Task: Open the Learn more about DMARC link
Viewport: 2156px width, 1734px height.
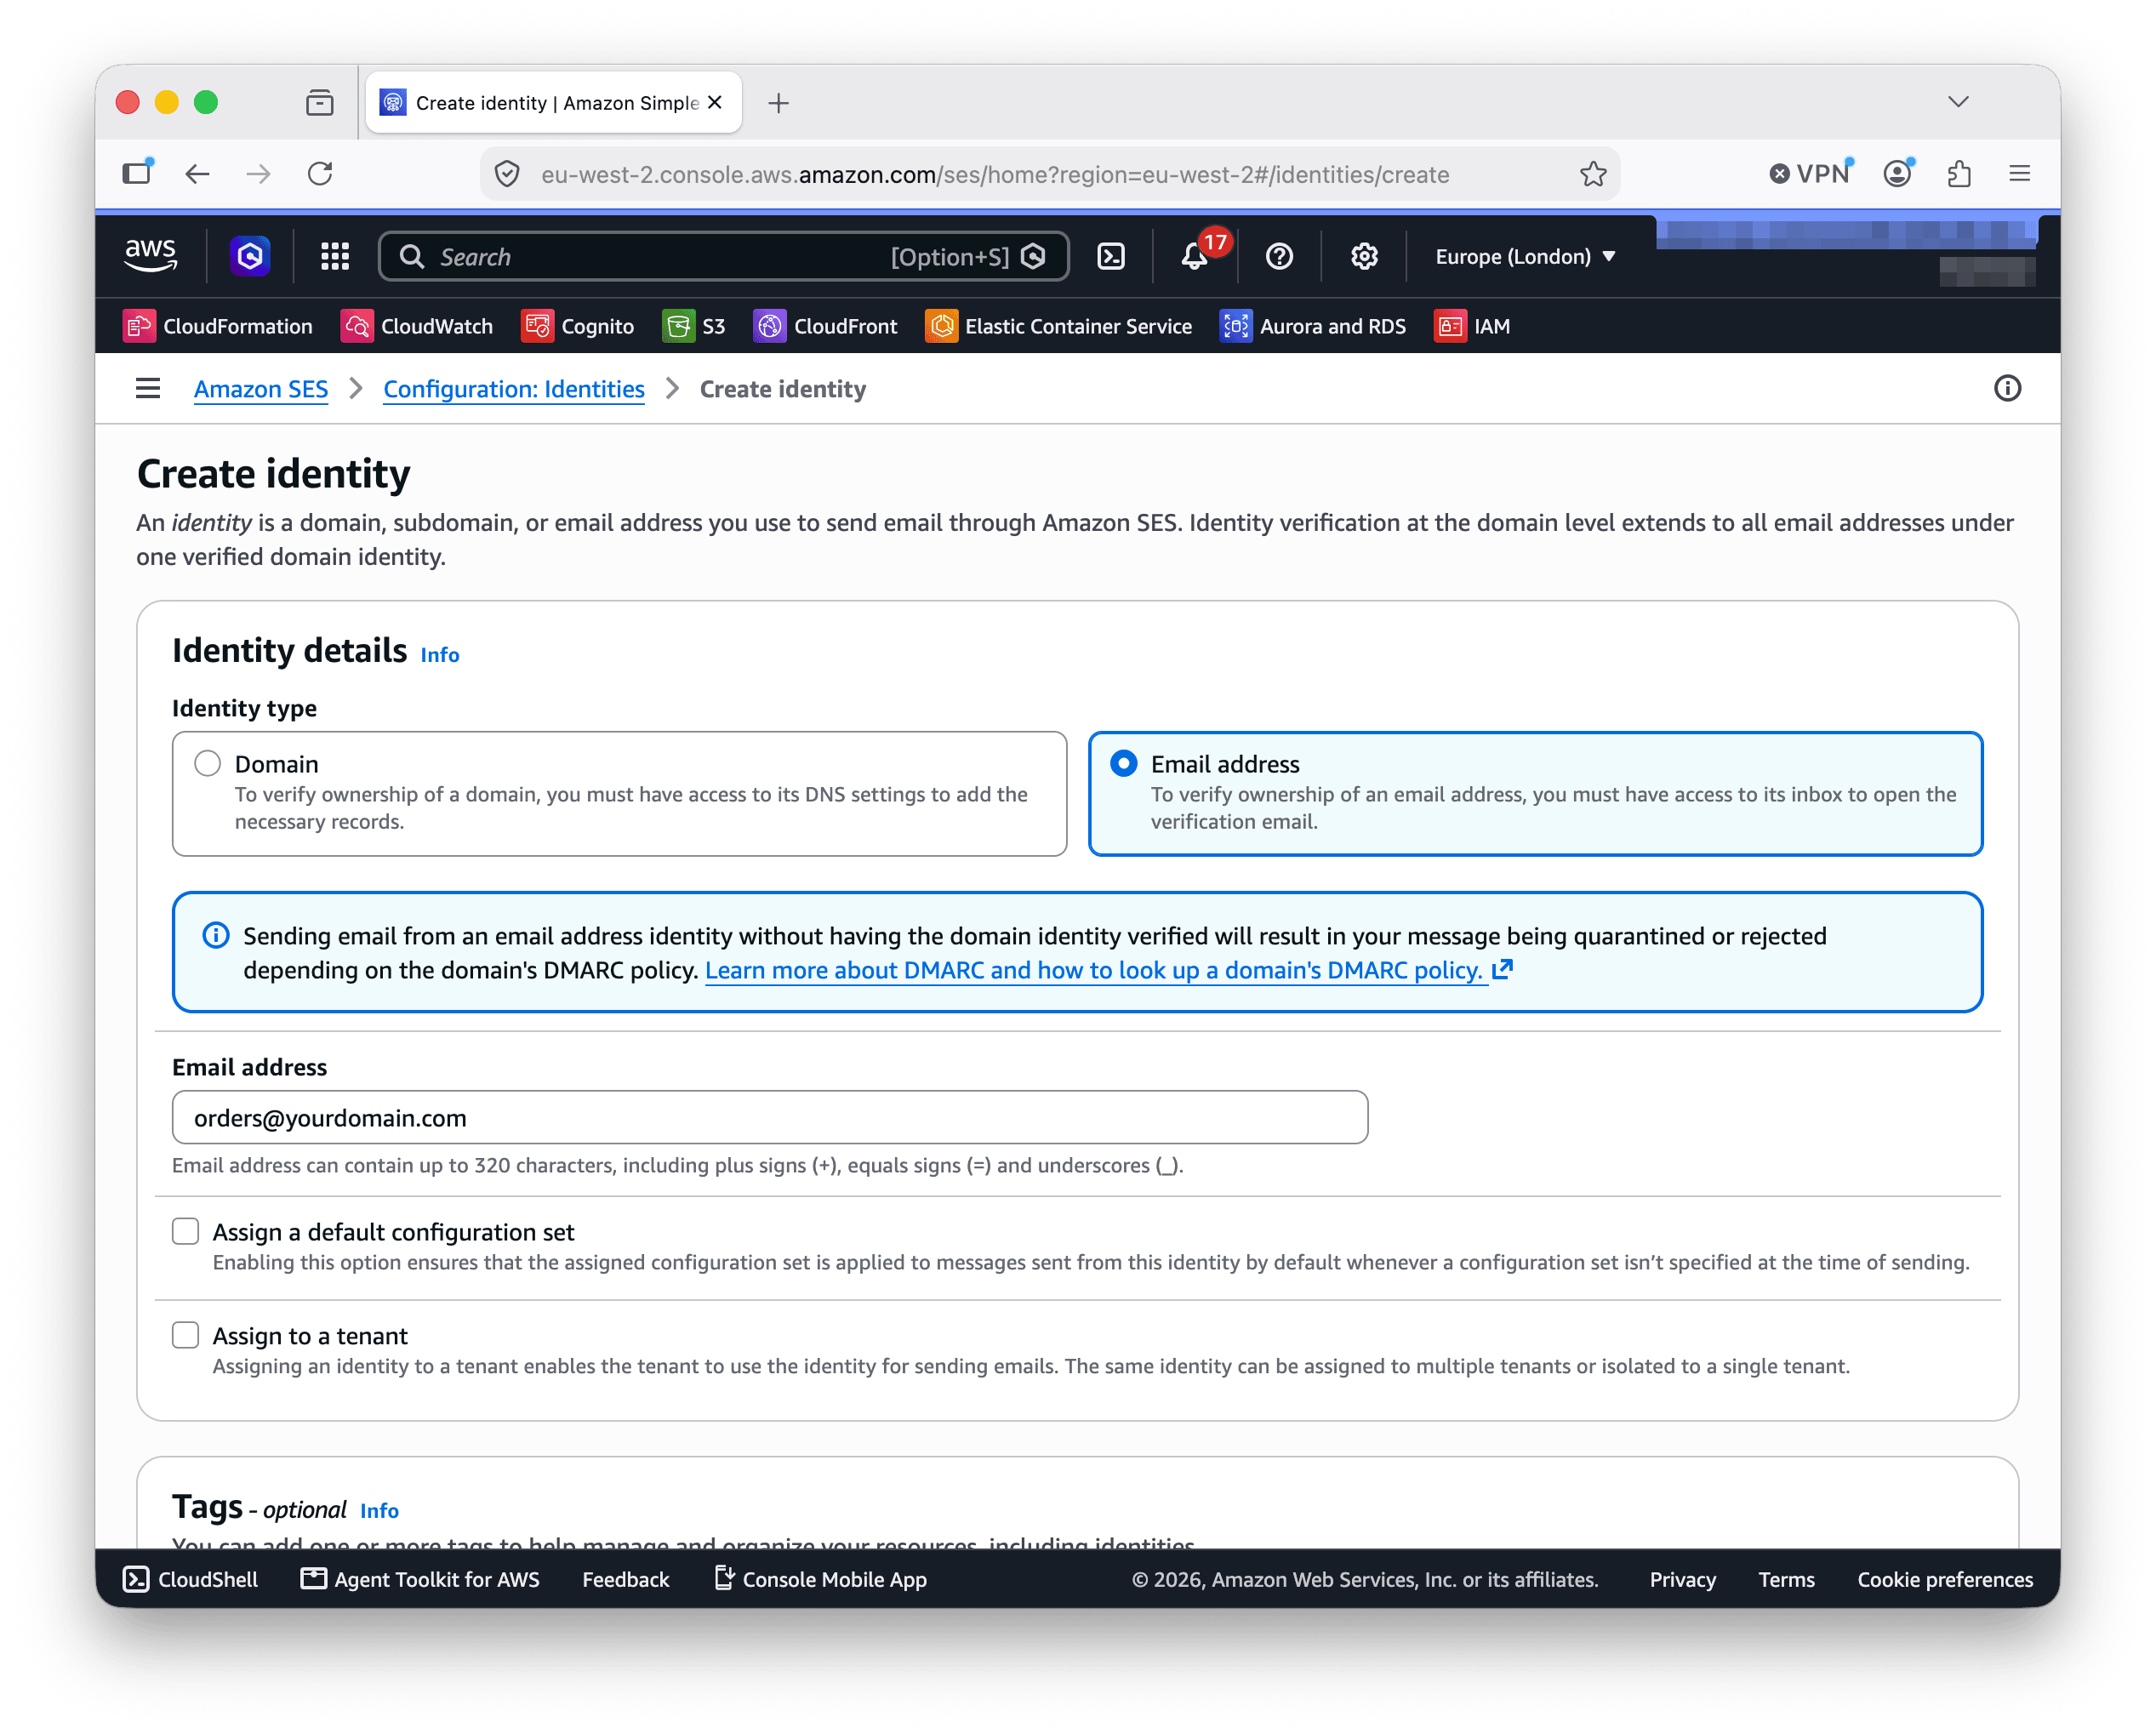Action: (1108, 970)
